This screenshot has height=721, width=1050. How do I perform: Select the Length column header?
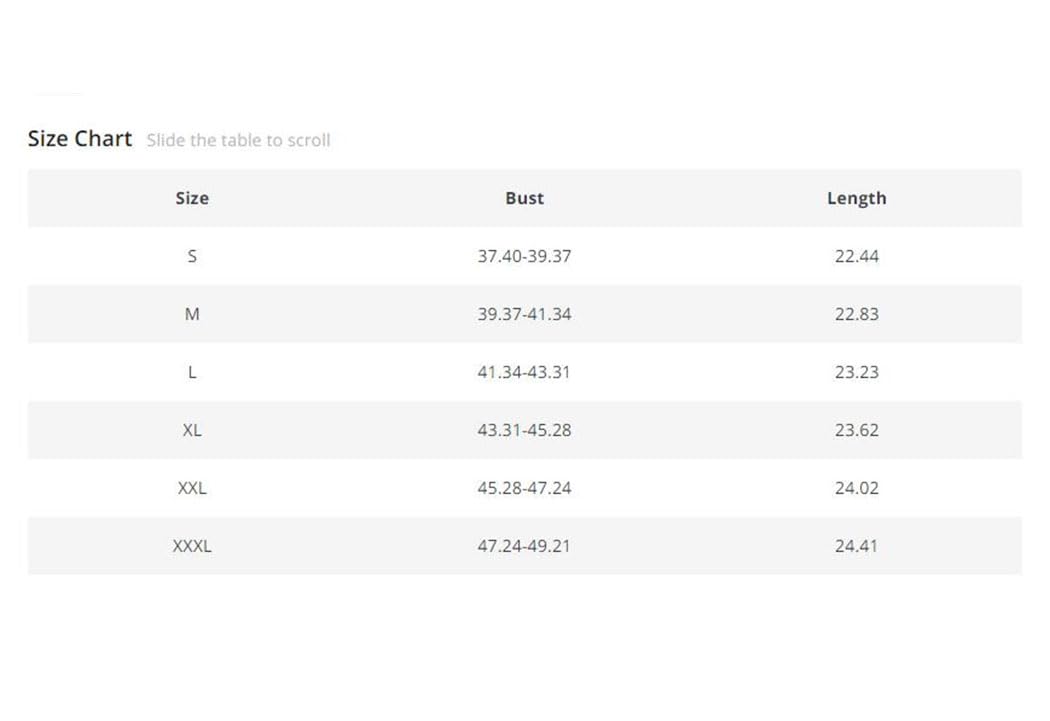(856, 198)
